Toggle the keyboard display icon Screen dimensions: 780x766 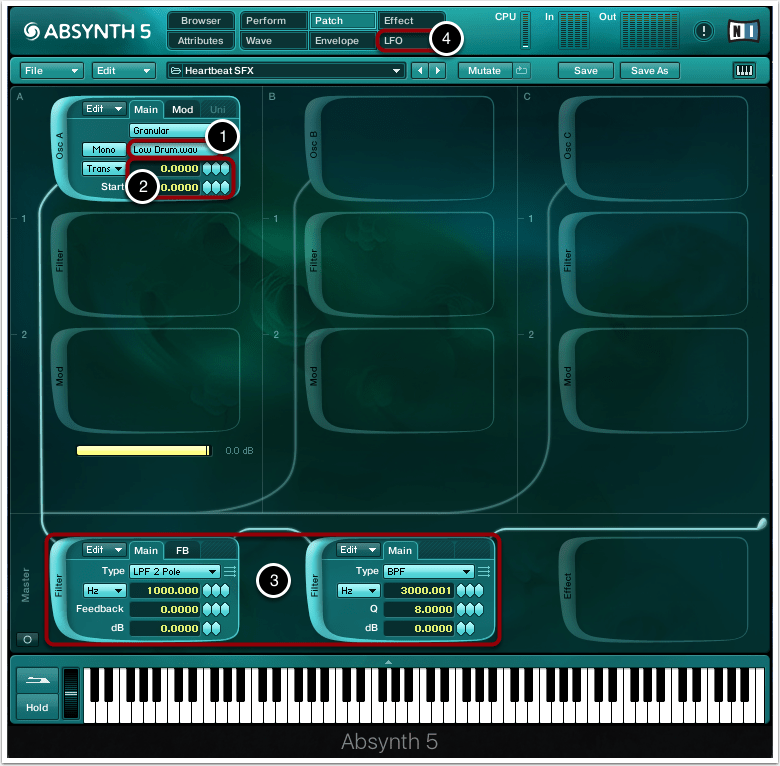pyautogui.click(x=744, y=71)
